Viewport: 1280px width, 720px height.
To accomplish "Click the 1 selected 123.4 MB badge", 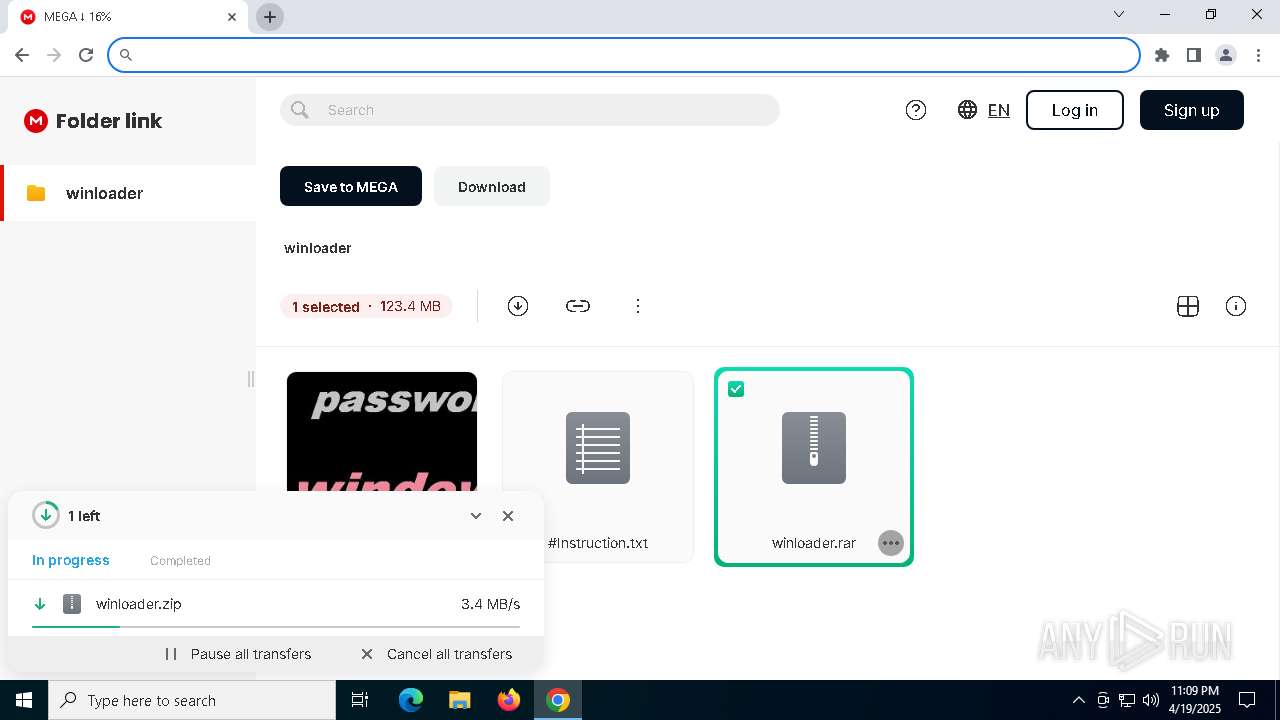I will tap(366, 306).
